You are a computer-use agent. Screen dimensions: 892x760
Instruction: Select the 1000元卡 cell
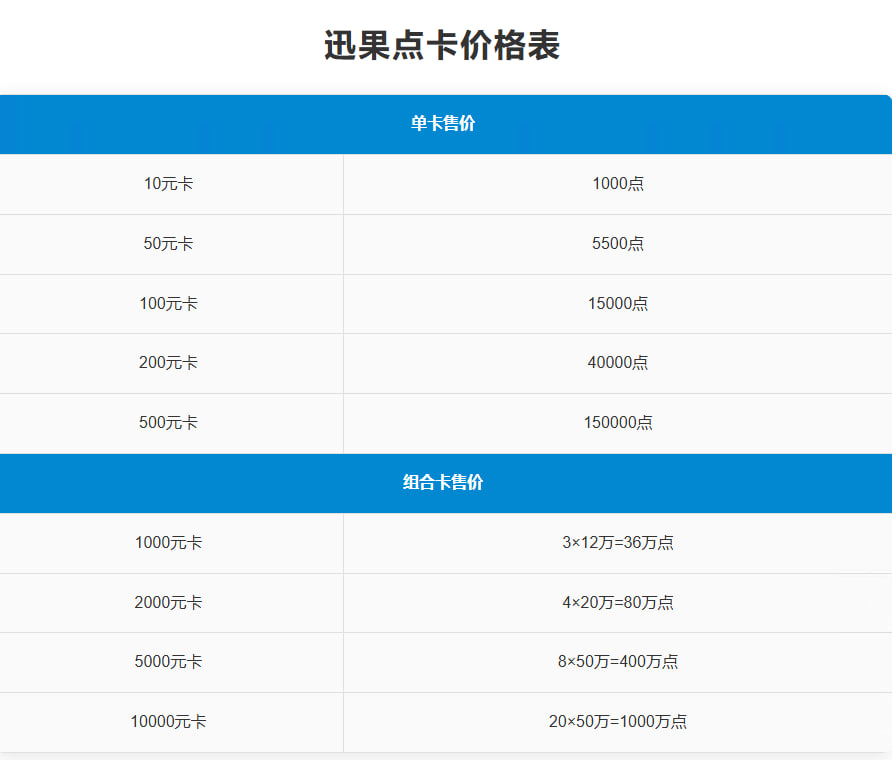click(x=171, y=543)
